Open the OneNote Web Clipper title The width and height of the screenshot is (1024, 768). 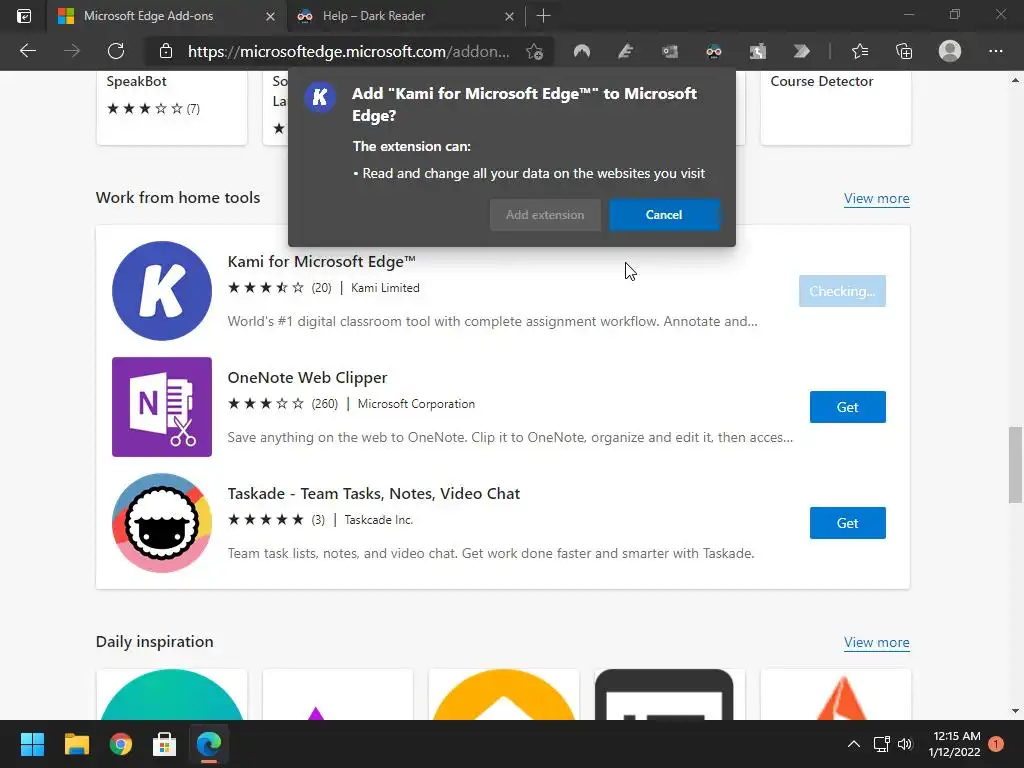pyautogui.click(x=307, y=378)
